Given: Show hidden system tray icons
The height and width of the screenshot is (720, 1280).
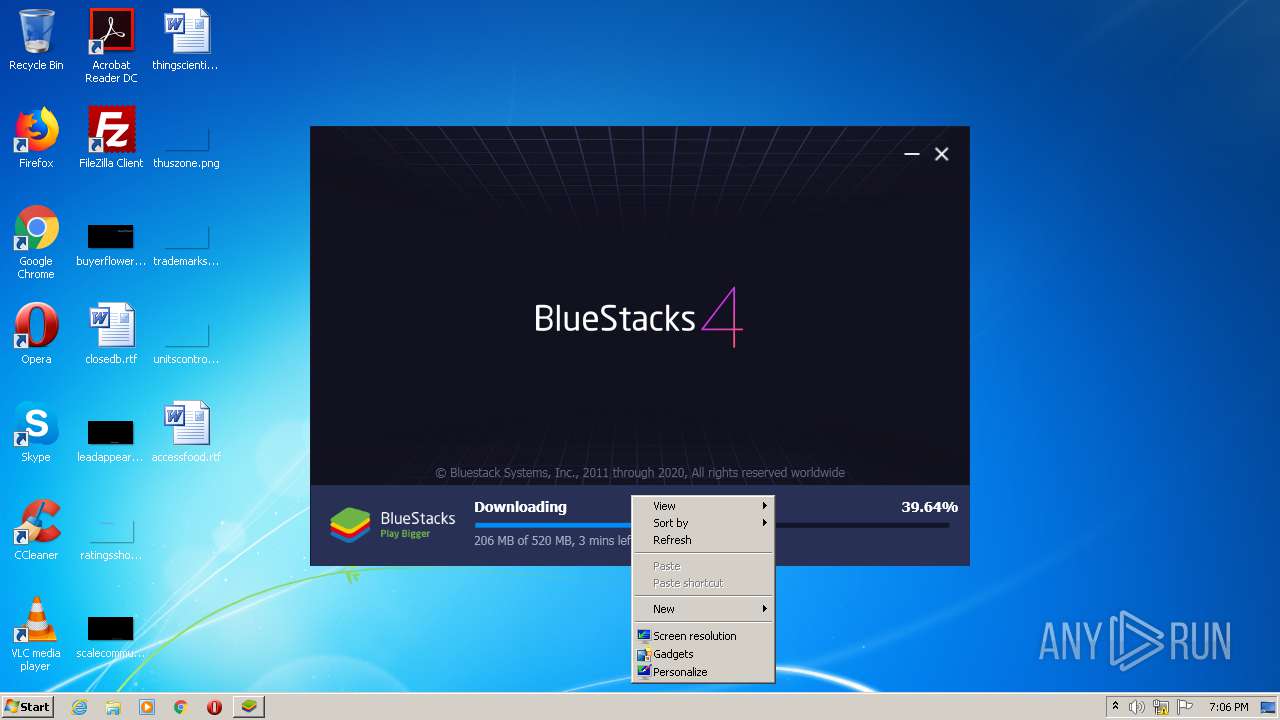Looking at the screenshot, I should [x=1115, y=707].
